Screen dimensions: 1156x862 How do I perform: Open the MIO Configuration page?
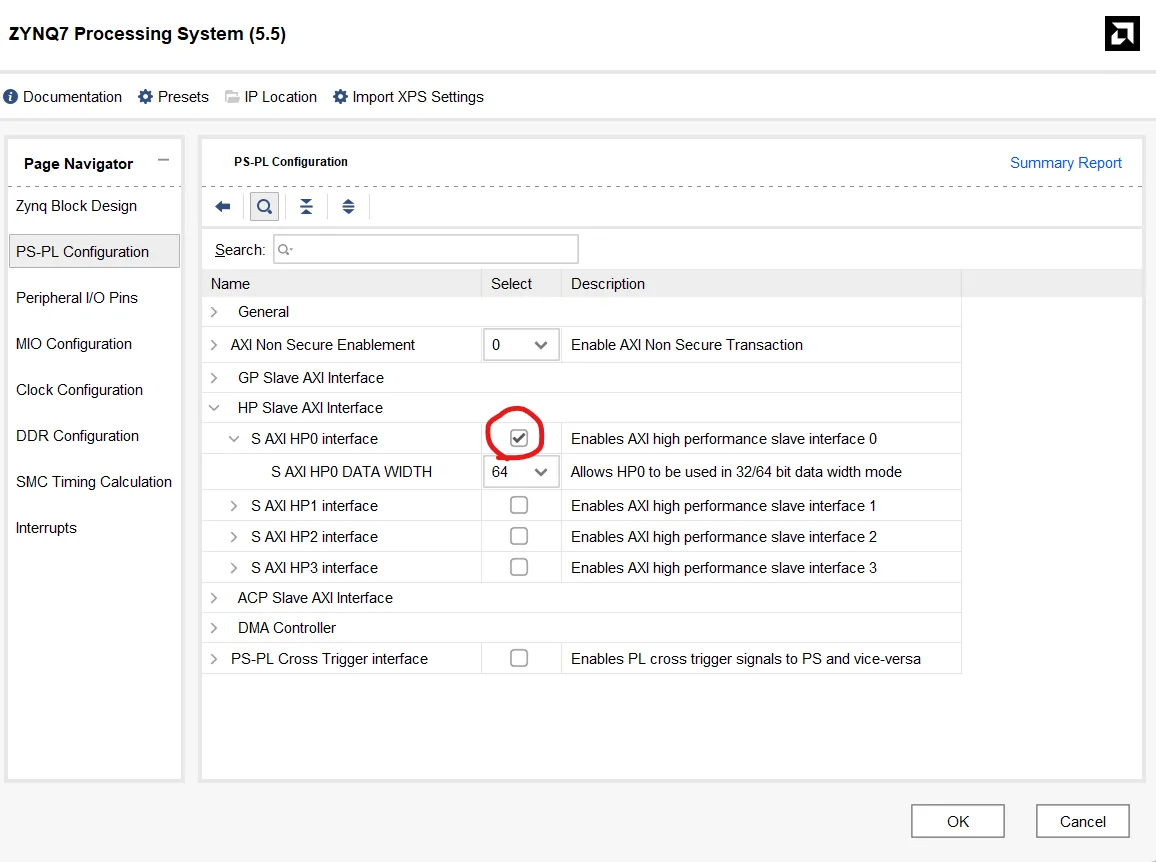(x=74, y=344)
